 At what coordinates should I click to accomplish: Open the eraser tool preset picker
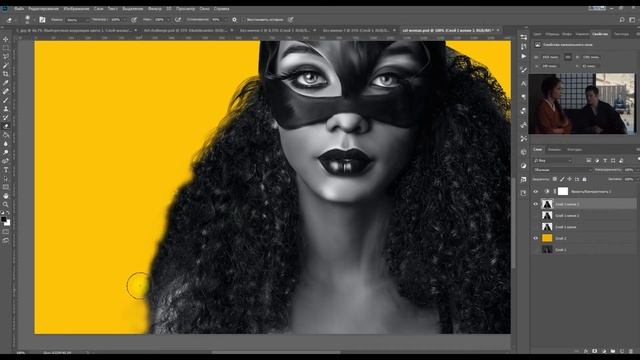click(x=11, y=20)
